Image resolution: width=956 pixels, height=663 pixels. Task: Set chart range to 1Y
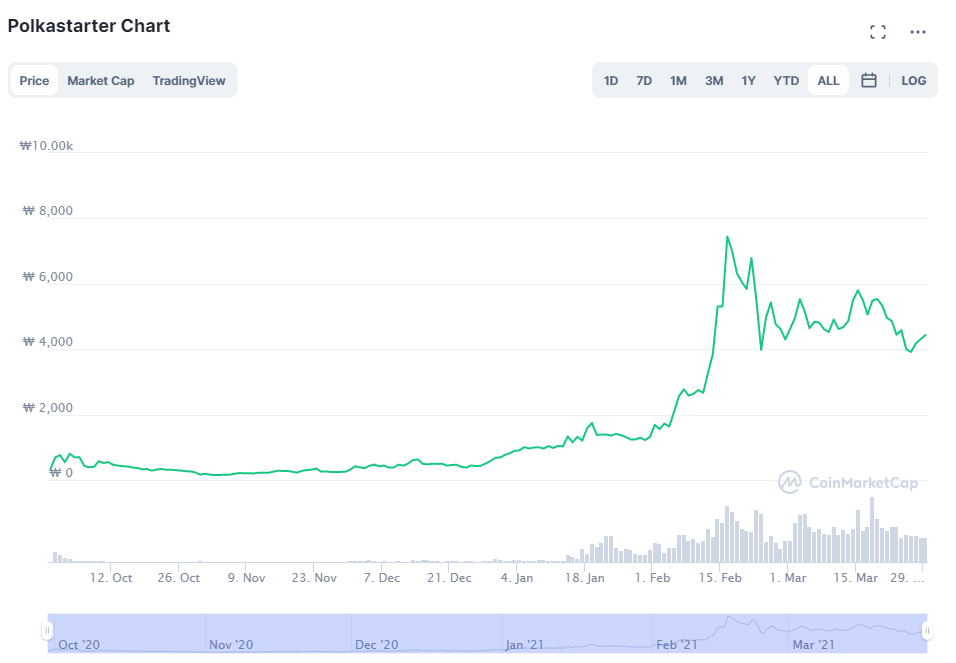pyautogui.click(x=748, y=81)
